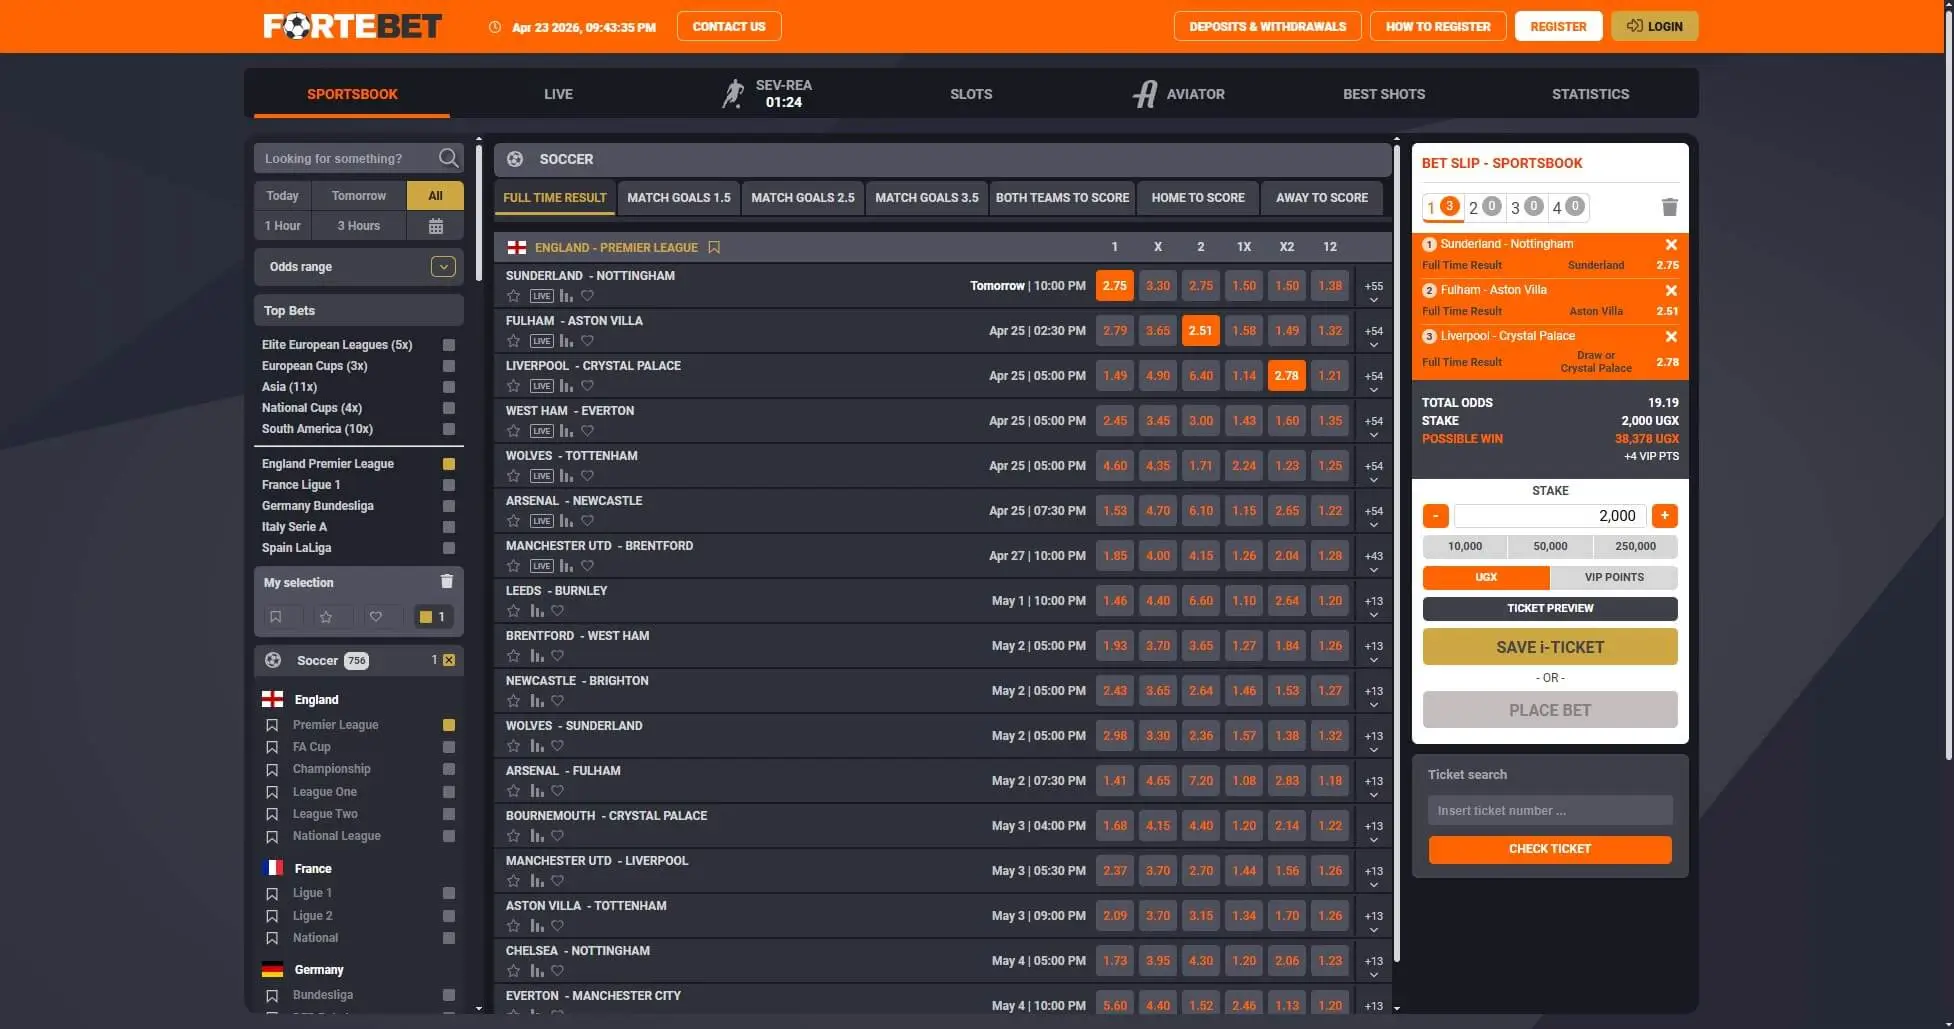Open TICKET PREVIEW
The image size is (1954, 1029).
tap(1550, 608)
